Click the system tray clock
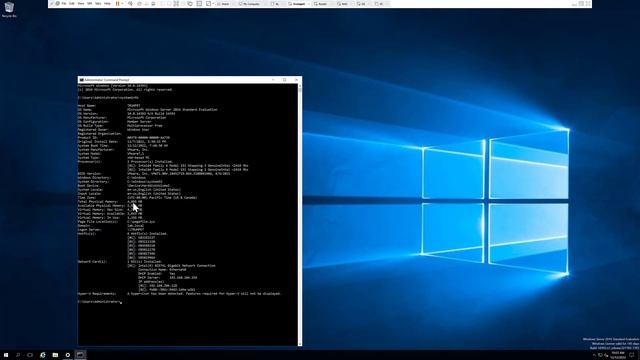This screenshot has width=640, height=360. click(618, 355)
